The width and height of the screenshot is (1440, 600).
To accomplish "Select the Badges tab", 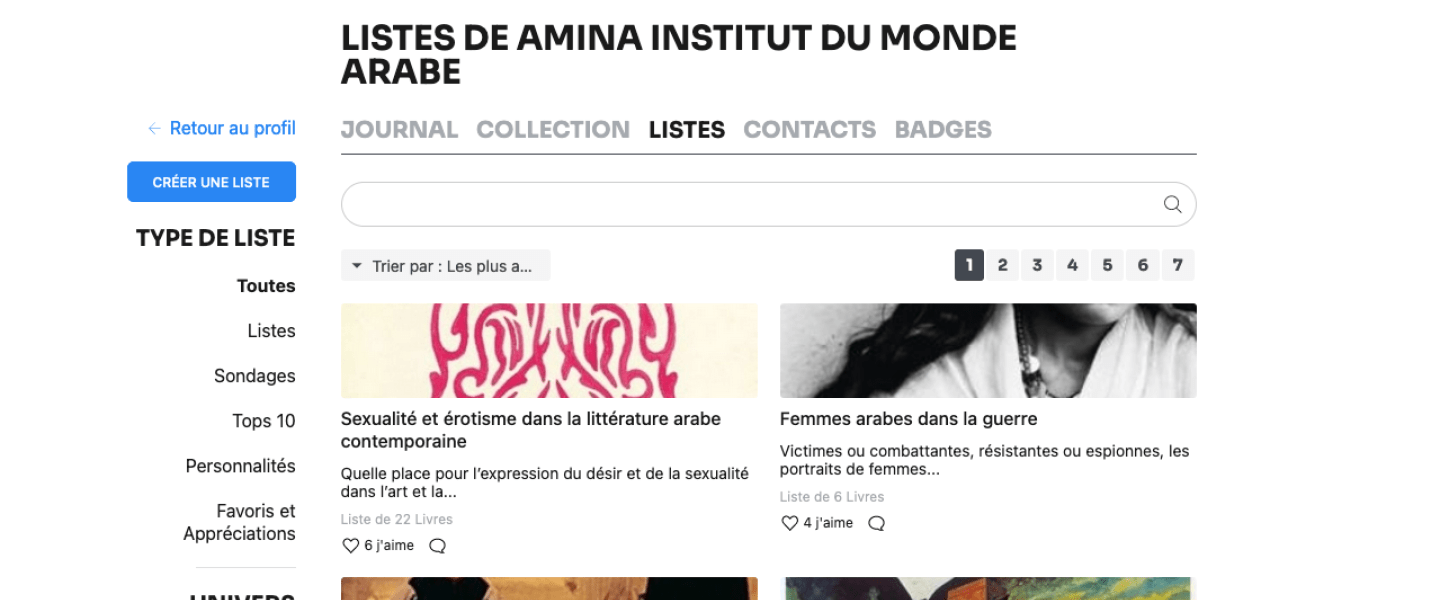I will pos(943,129).
